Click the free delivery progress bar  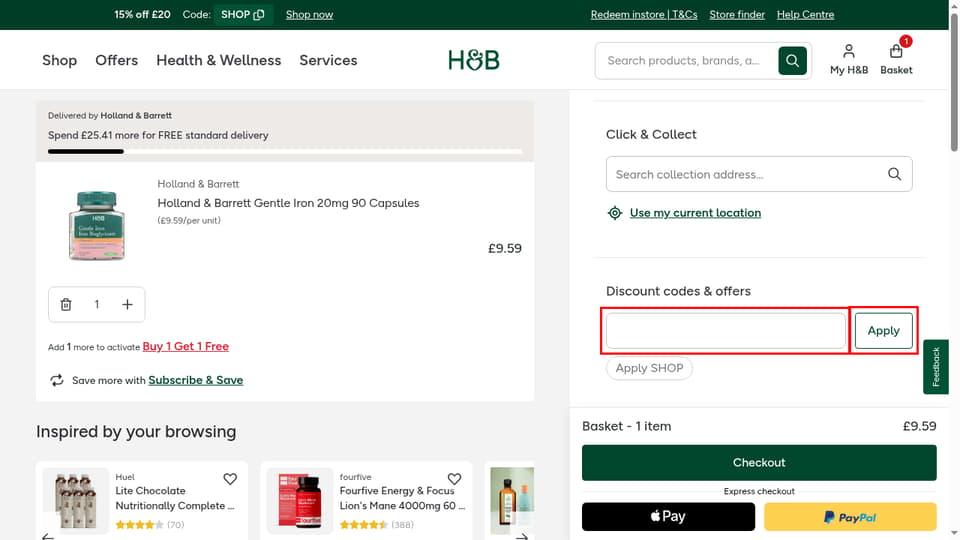(285, 151)
